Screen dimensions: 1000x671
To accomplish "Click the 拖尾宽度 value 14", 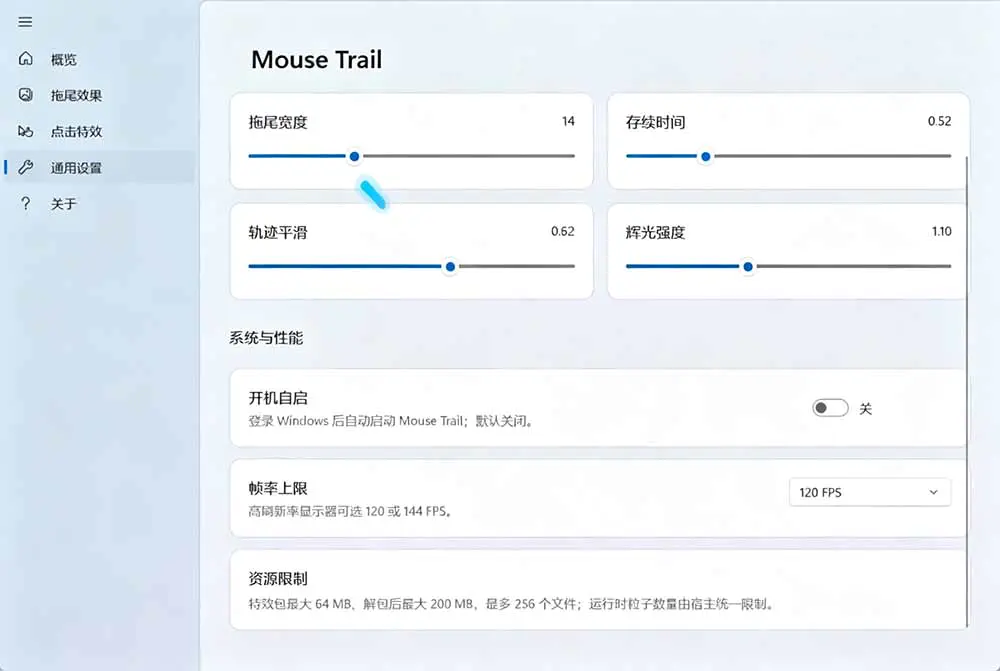I will (x=568, y=121).
